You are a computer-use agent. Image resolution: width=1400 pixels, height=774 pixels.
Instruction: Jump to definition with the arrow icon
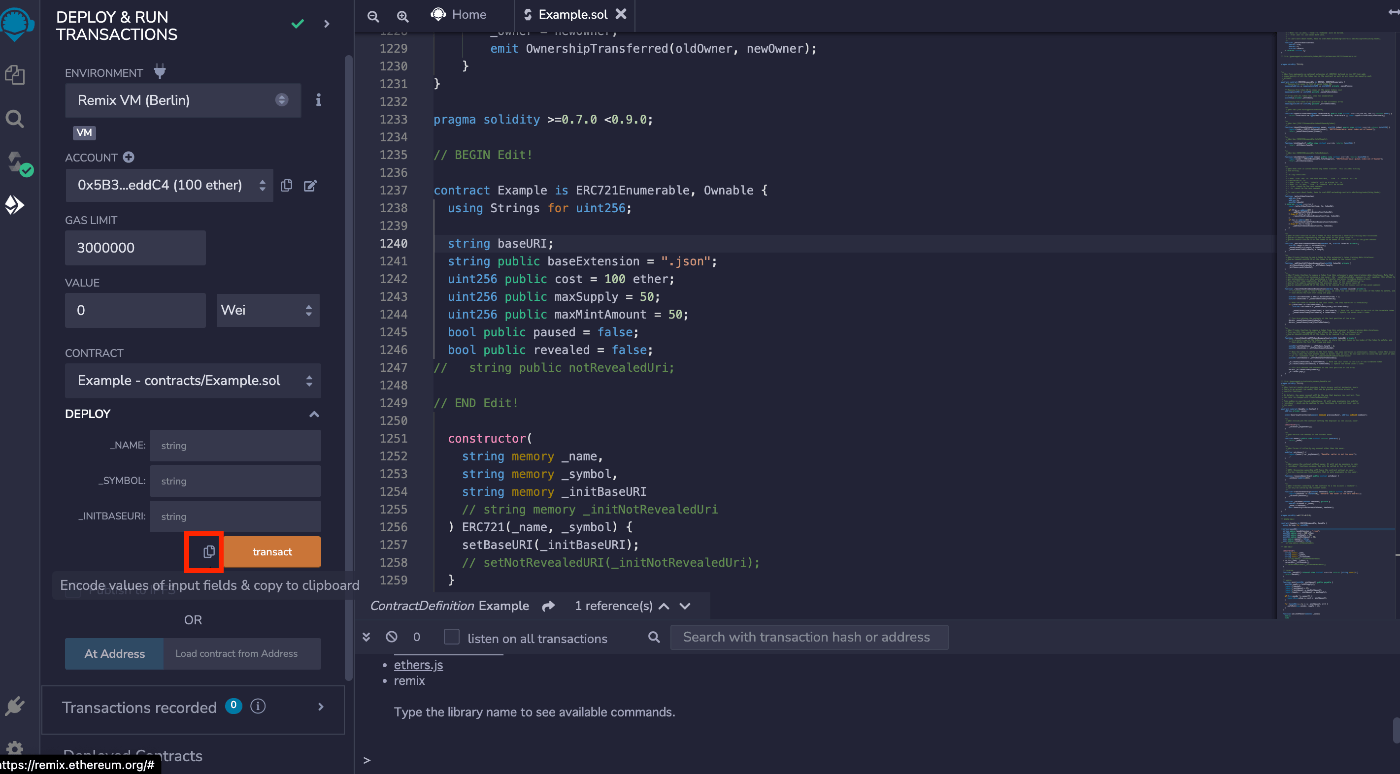pyautogui.click(x=548, y=606)
